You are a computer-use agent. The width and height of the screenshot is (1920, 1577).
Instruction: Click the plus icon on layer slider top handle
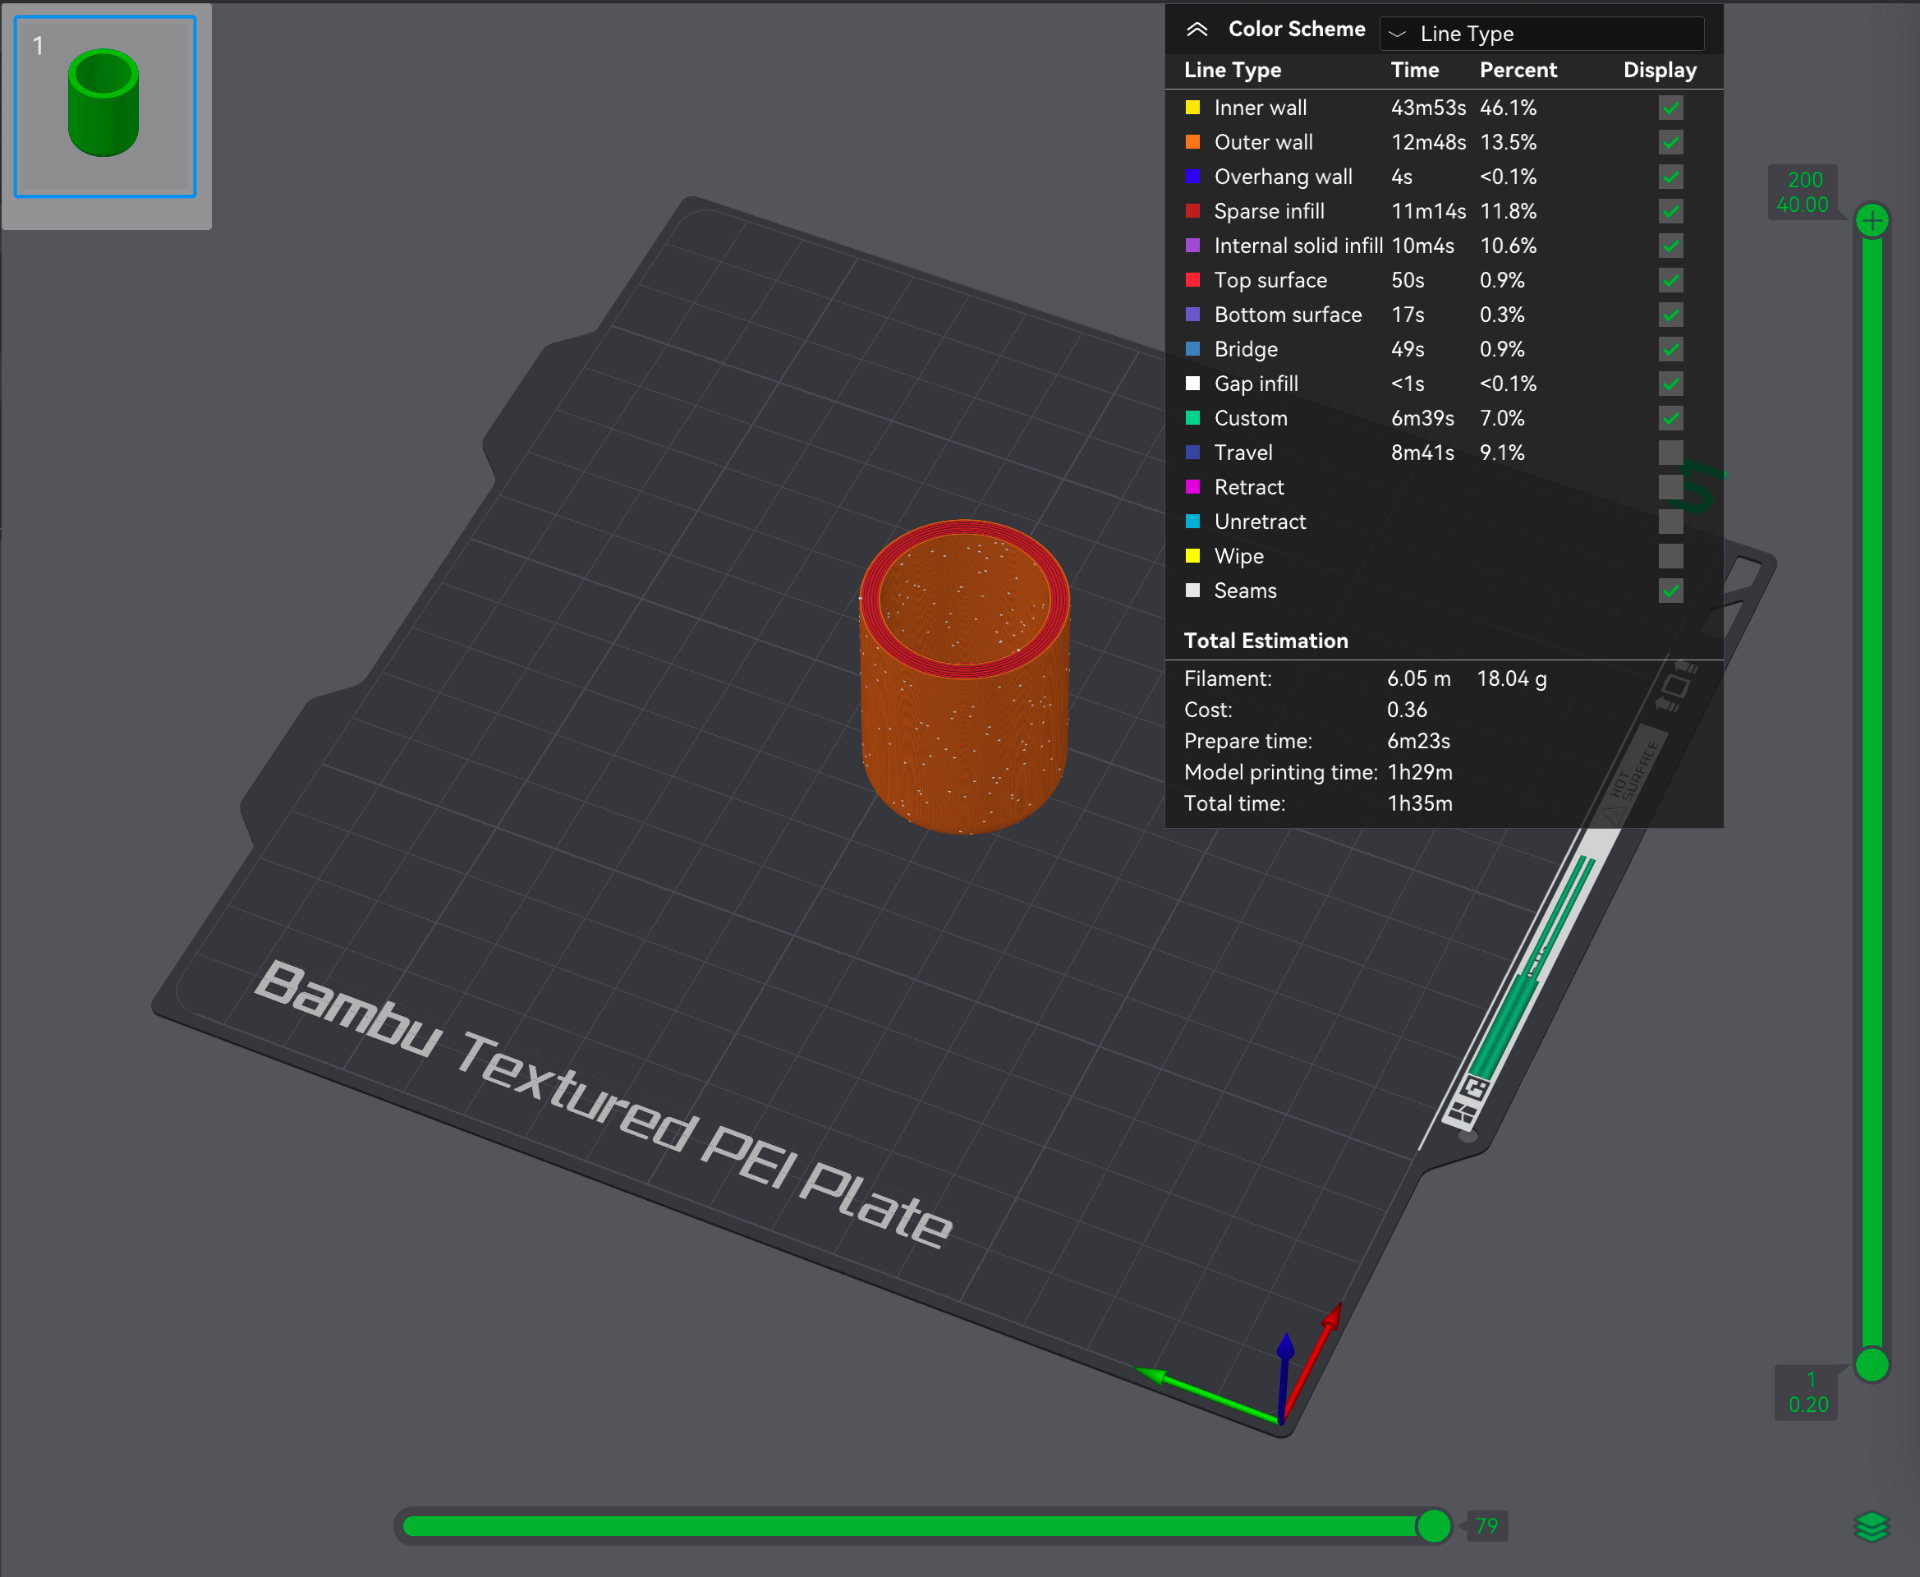pos(1872,220)
